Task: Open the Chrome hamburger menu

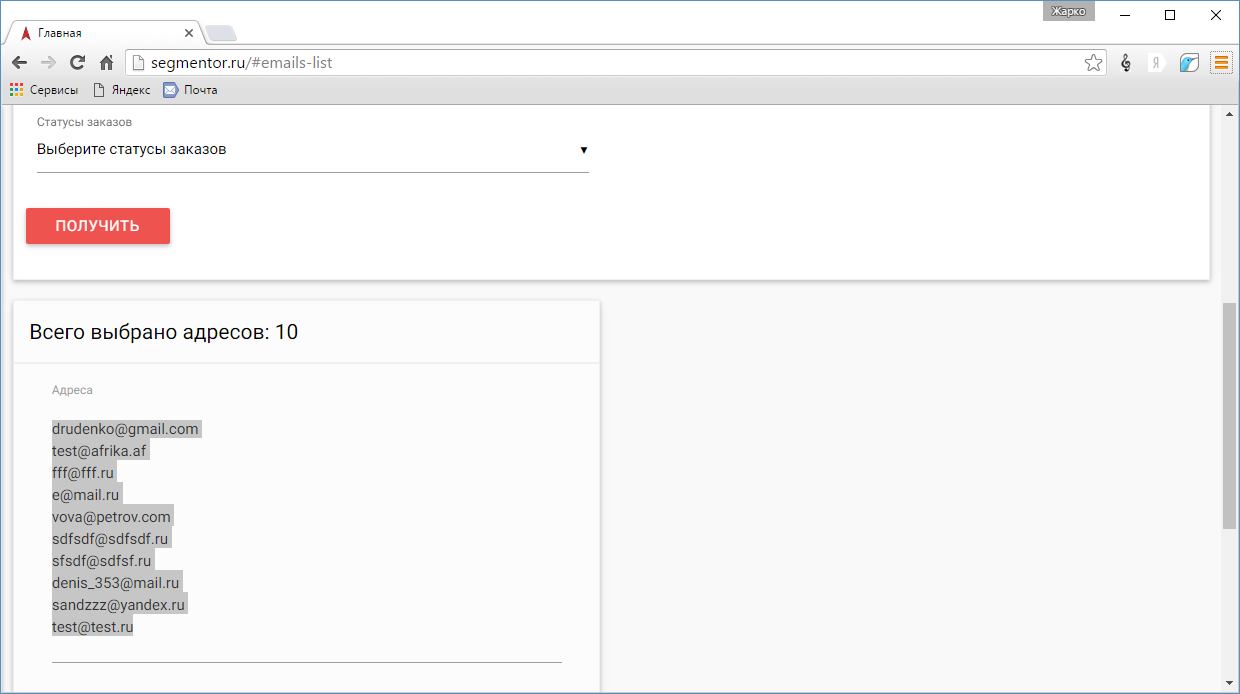Action: pyautogui.click(x=1221, y=63)
